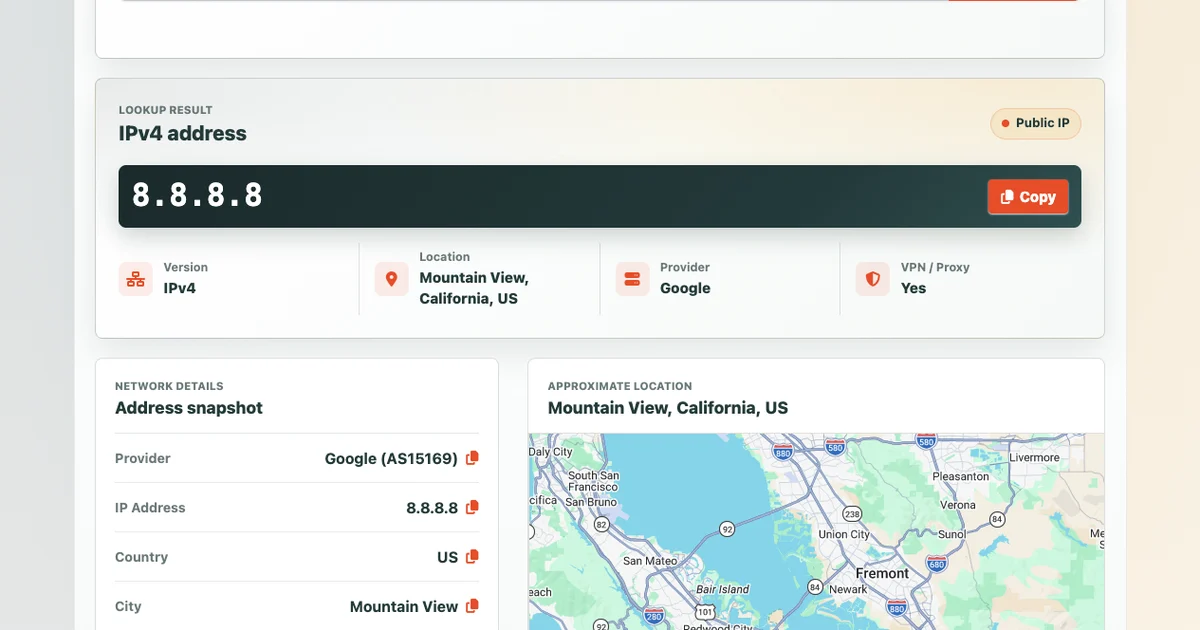Click the NETWORK DETAILS label
The image size is (1200, 630).
tap(169, 386)
